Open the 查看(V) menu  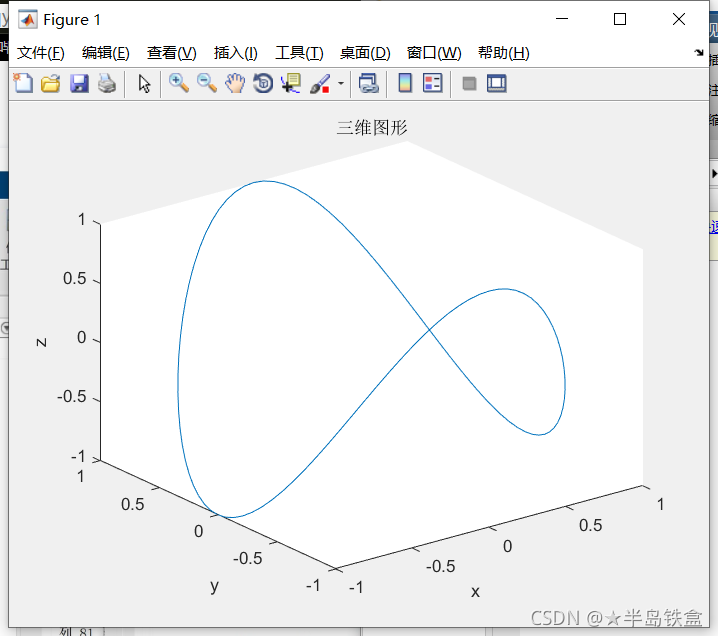click(172, 53)
